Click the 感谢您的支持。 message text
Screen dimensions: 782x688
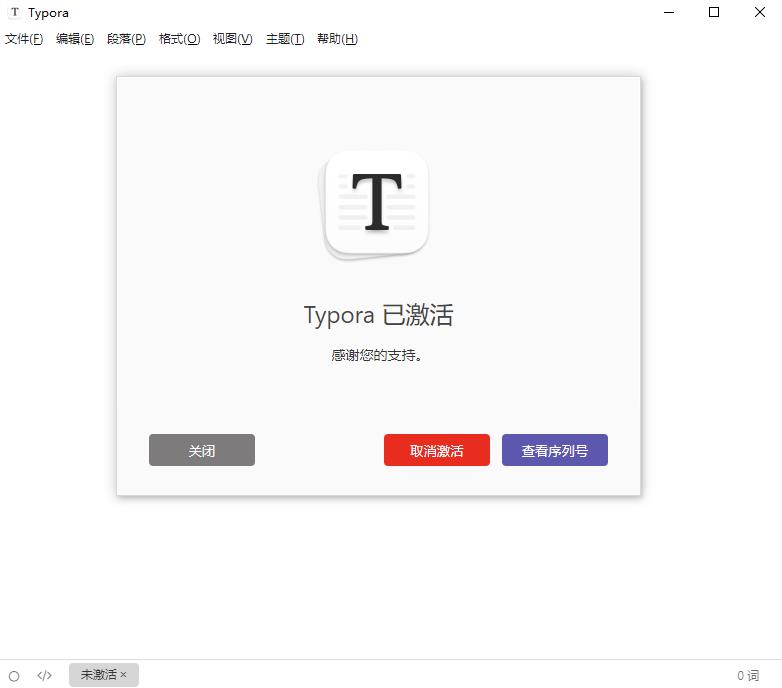[377, 355]
